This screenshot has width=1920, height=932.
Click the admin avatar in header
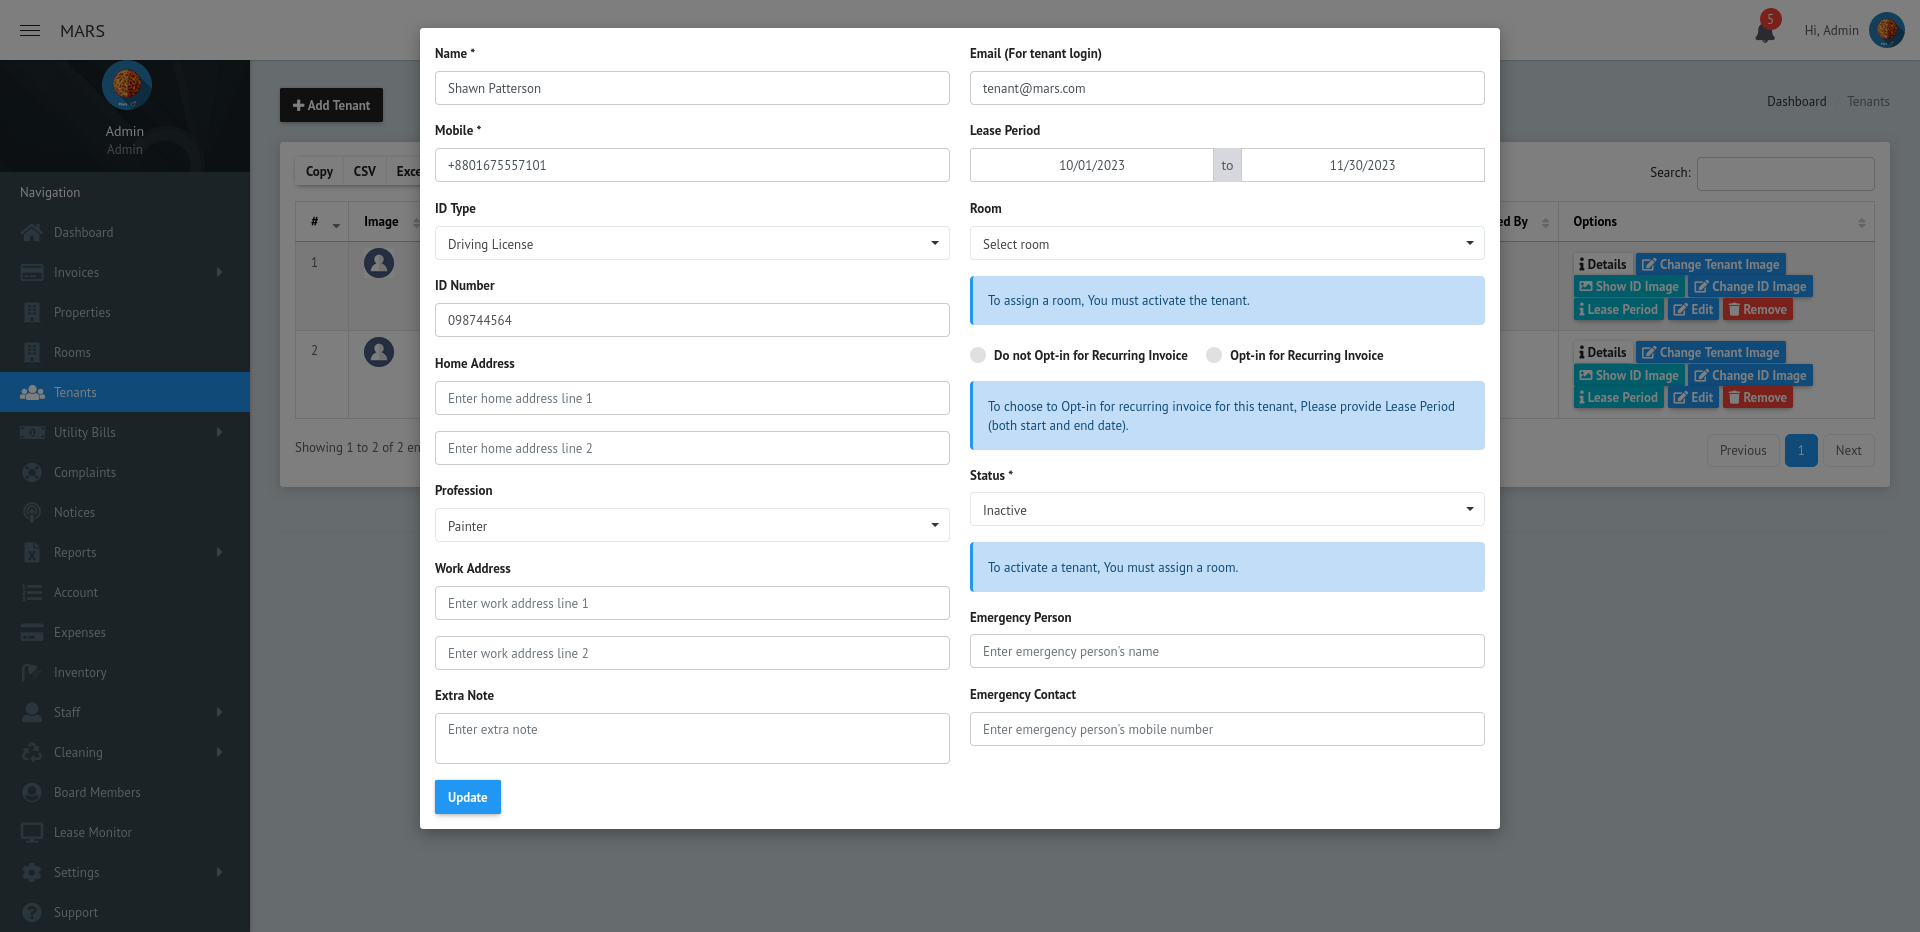point(1886,30)
